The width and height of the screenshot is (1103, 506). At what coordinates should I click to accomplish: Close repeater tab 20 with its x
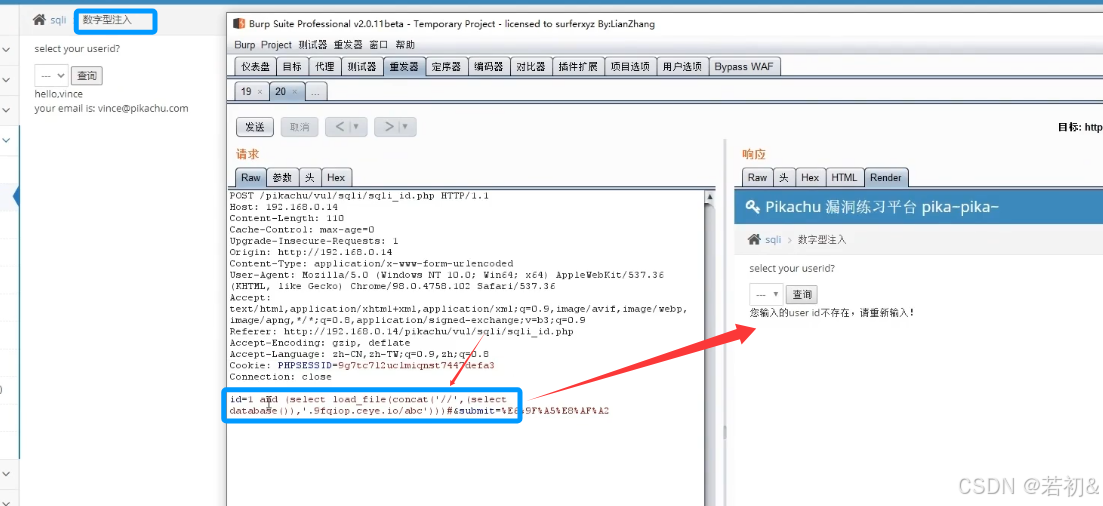click(x=294, y=91)
